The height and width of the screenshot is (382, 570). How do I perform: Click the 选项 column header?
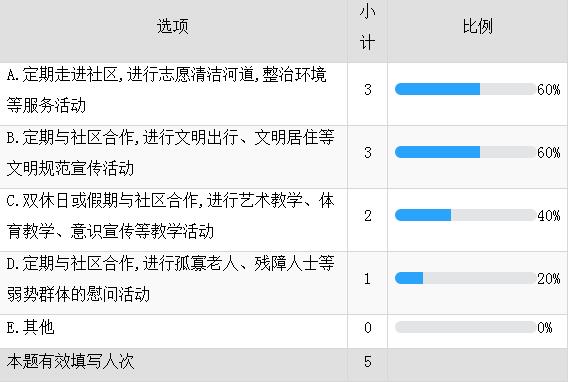173,27
